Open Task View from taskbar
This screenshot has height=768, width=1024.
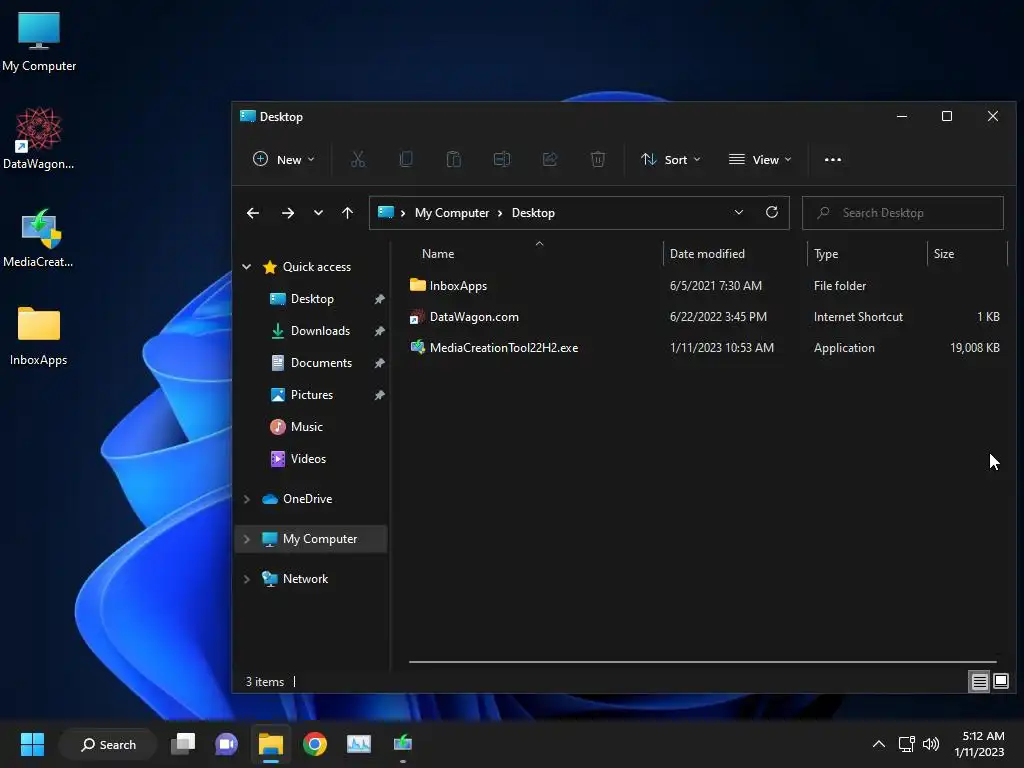point(183,744)
